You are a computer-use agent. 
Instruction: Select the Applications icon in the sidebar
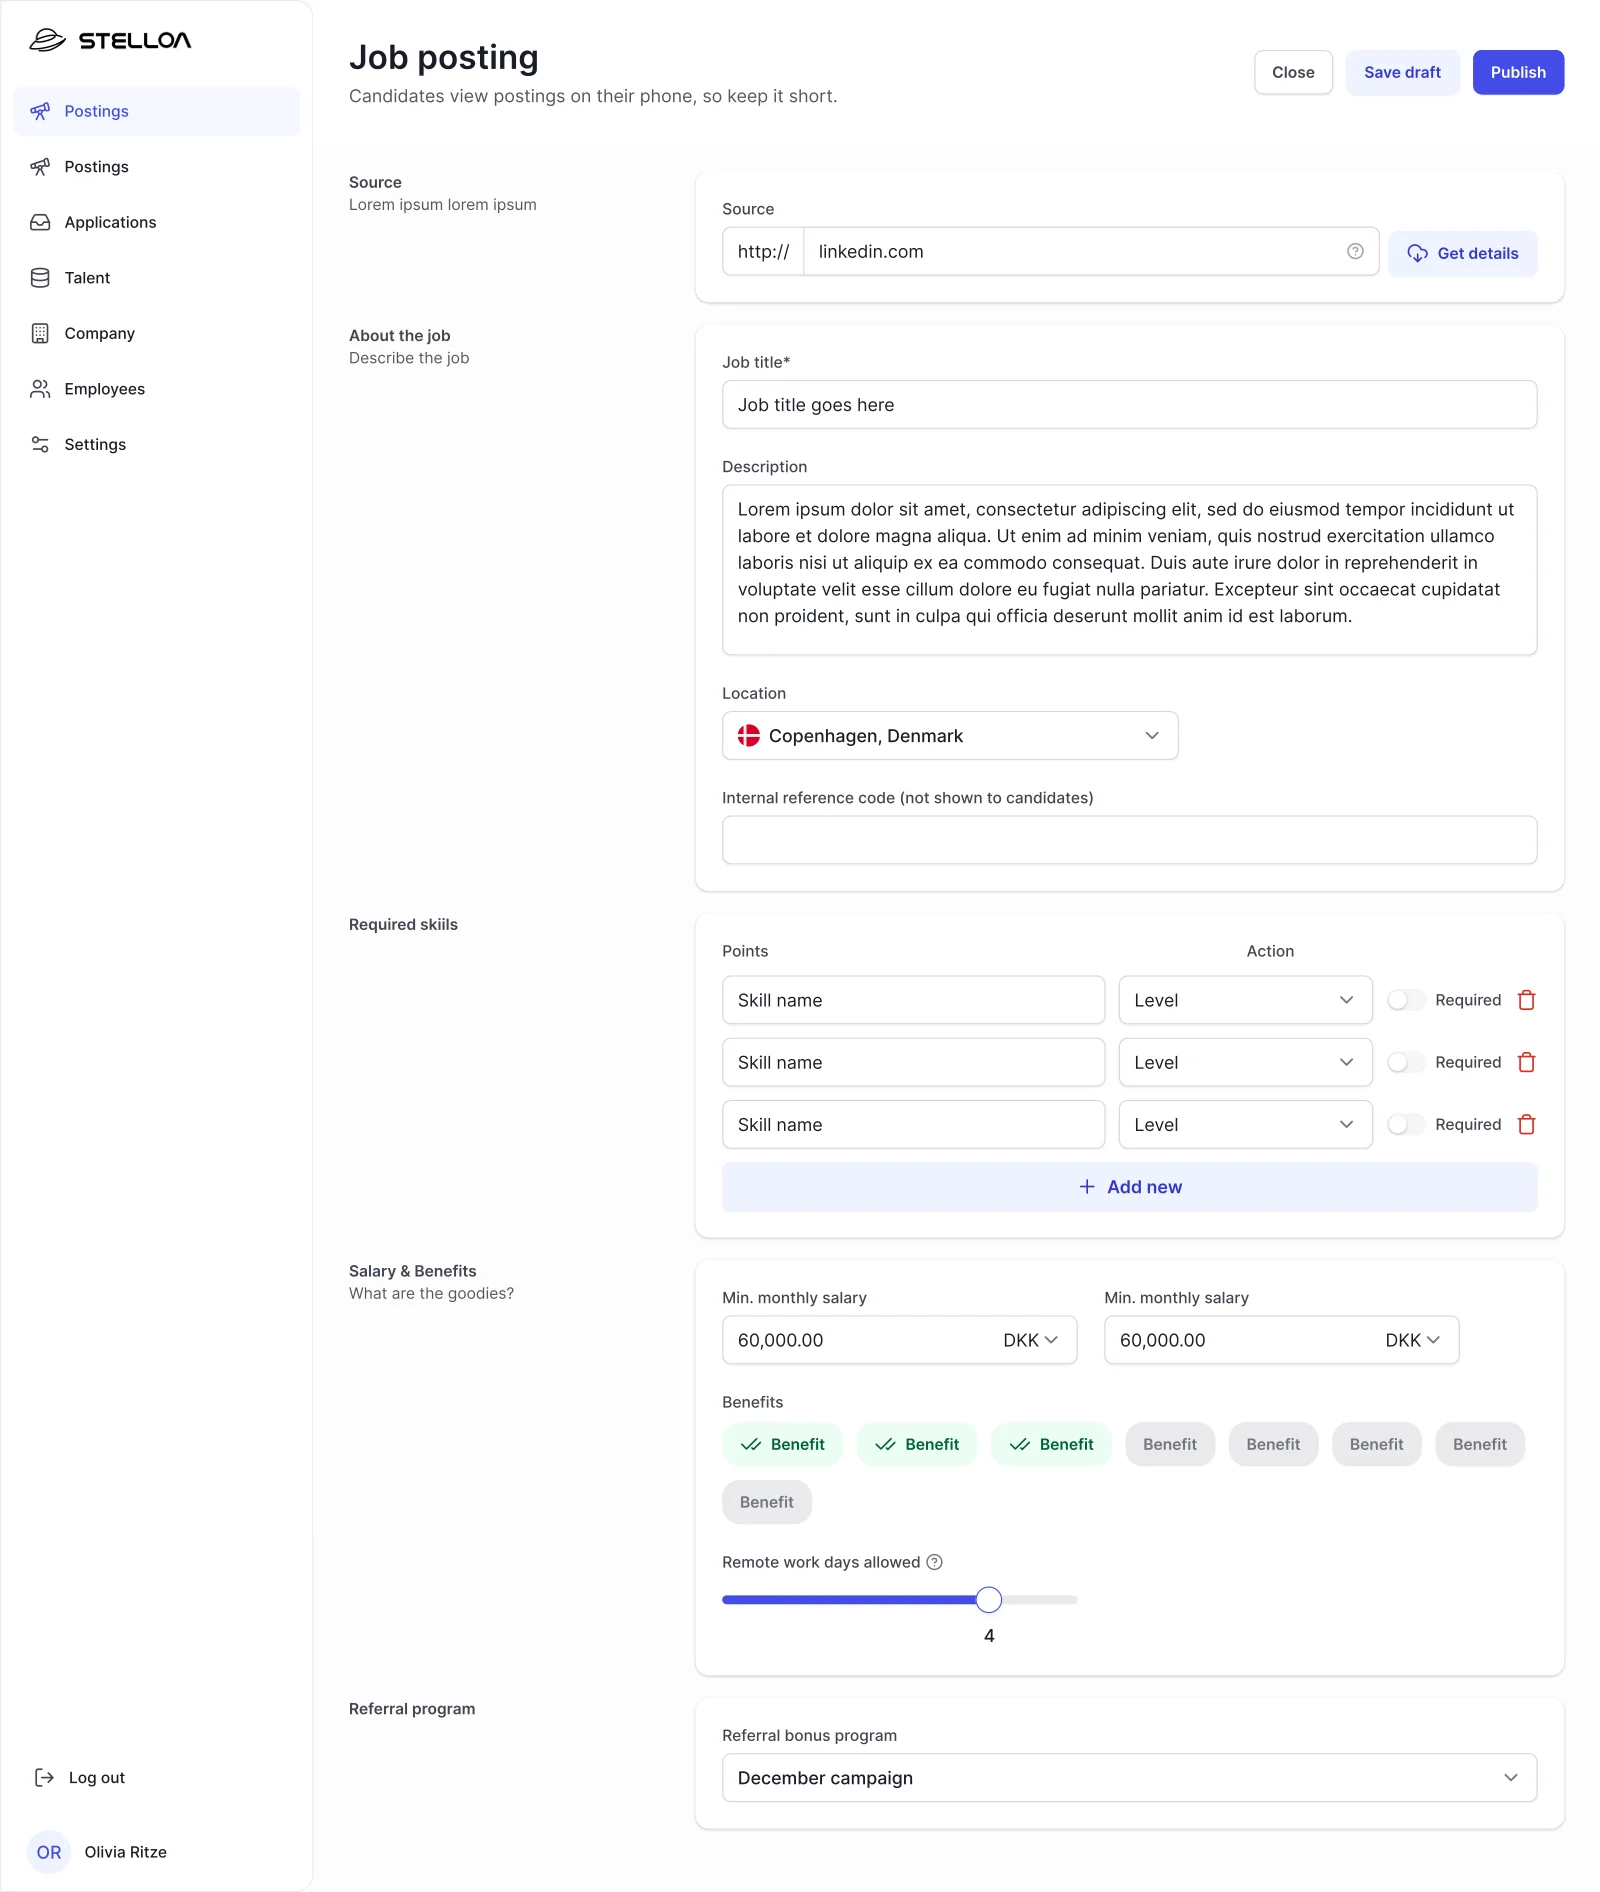[x=40, y=222]
